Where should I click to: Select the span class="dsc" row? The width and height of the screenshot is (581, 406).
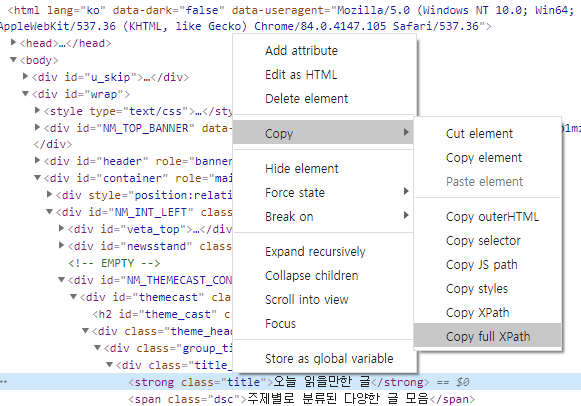coord(302,399)
